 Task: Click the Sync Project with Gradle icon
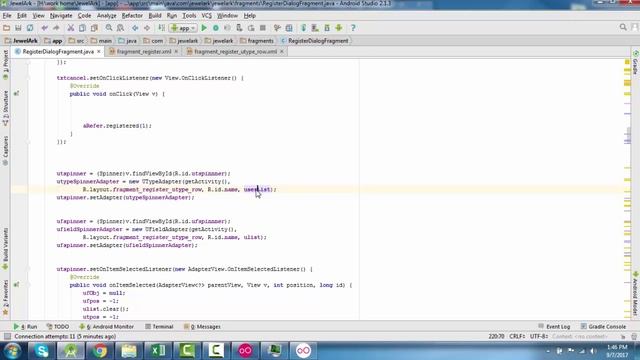[303, 28]
